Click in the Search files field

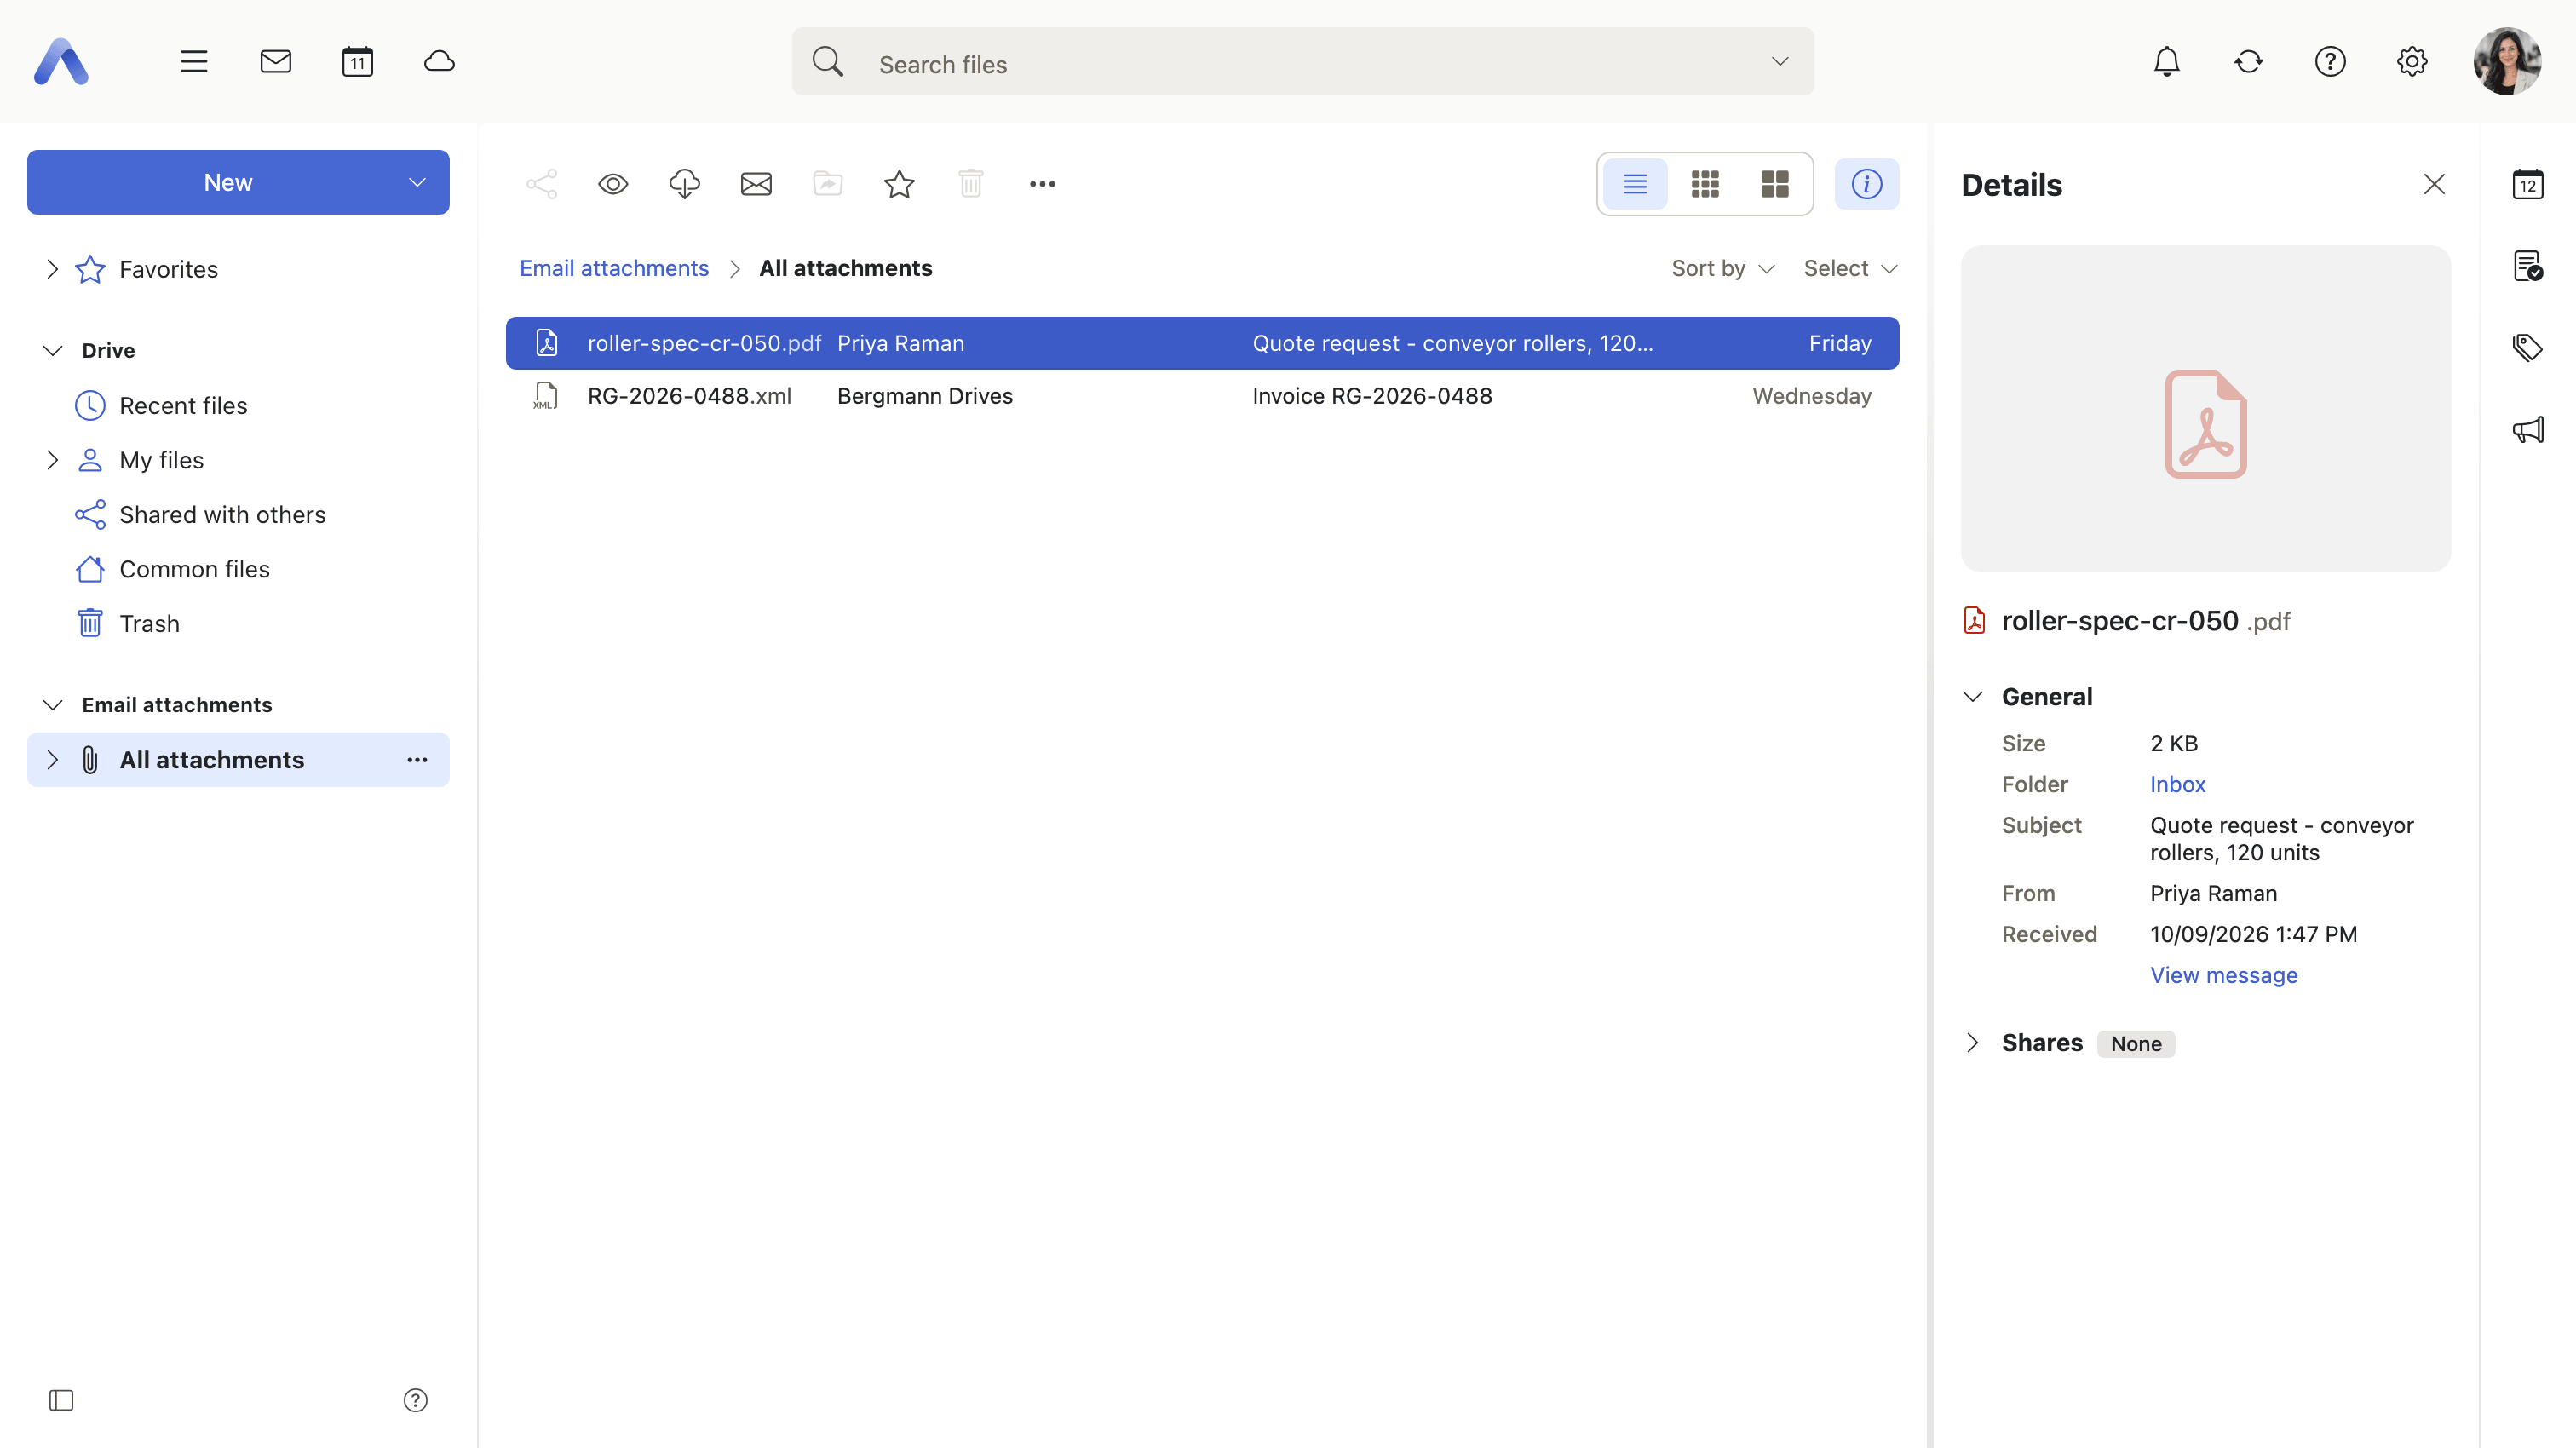(x=1302, y=62)
